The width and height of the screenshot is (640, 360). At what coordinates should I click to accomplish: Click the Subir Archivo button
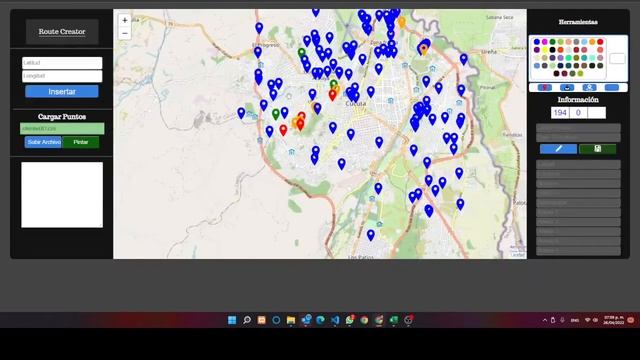pos(44,142)
